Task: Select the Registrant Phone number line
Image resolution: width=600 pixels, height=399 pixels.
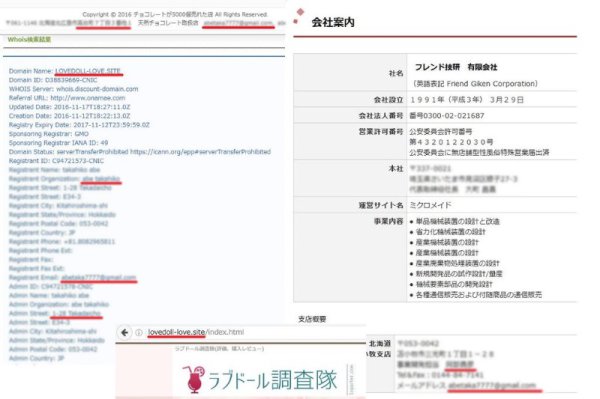Action: 62,241
